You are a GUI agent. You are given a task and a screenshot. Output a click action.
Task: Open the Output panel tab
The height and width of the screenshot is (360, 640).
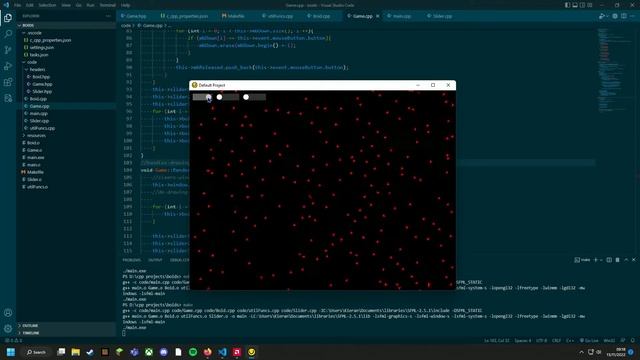[x=155, y=260]
